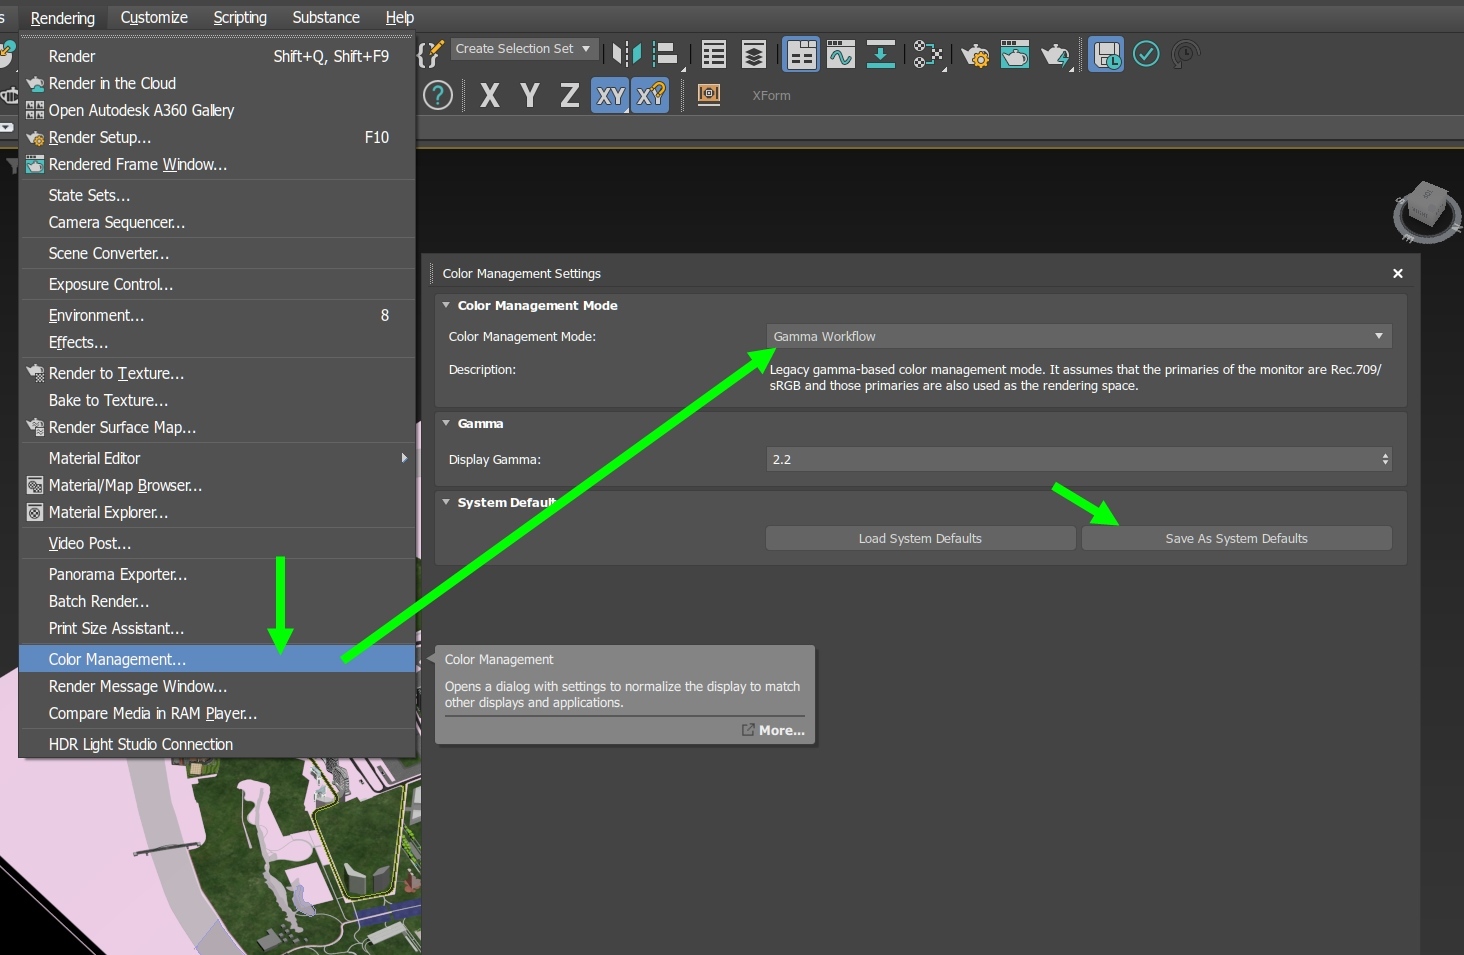Toggle the Restrict to X axis constraint
The image size is (1464, 955).
(490, 96)
